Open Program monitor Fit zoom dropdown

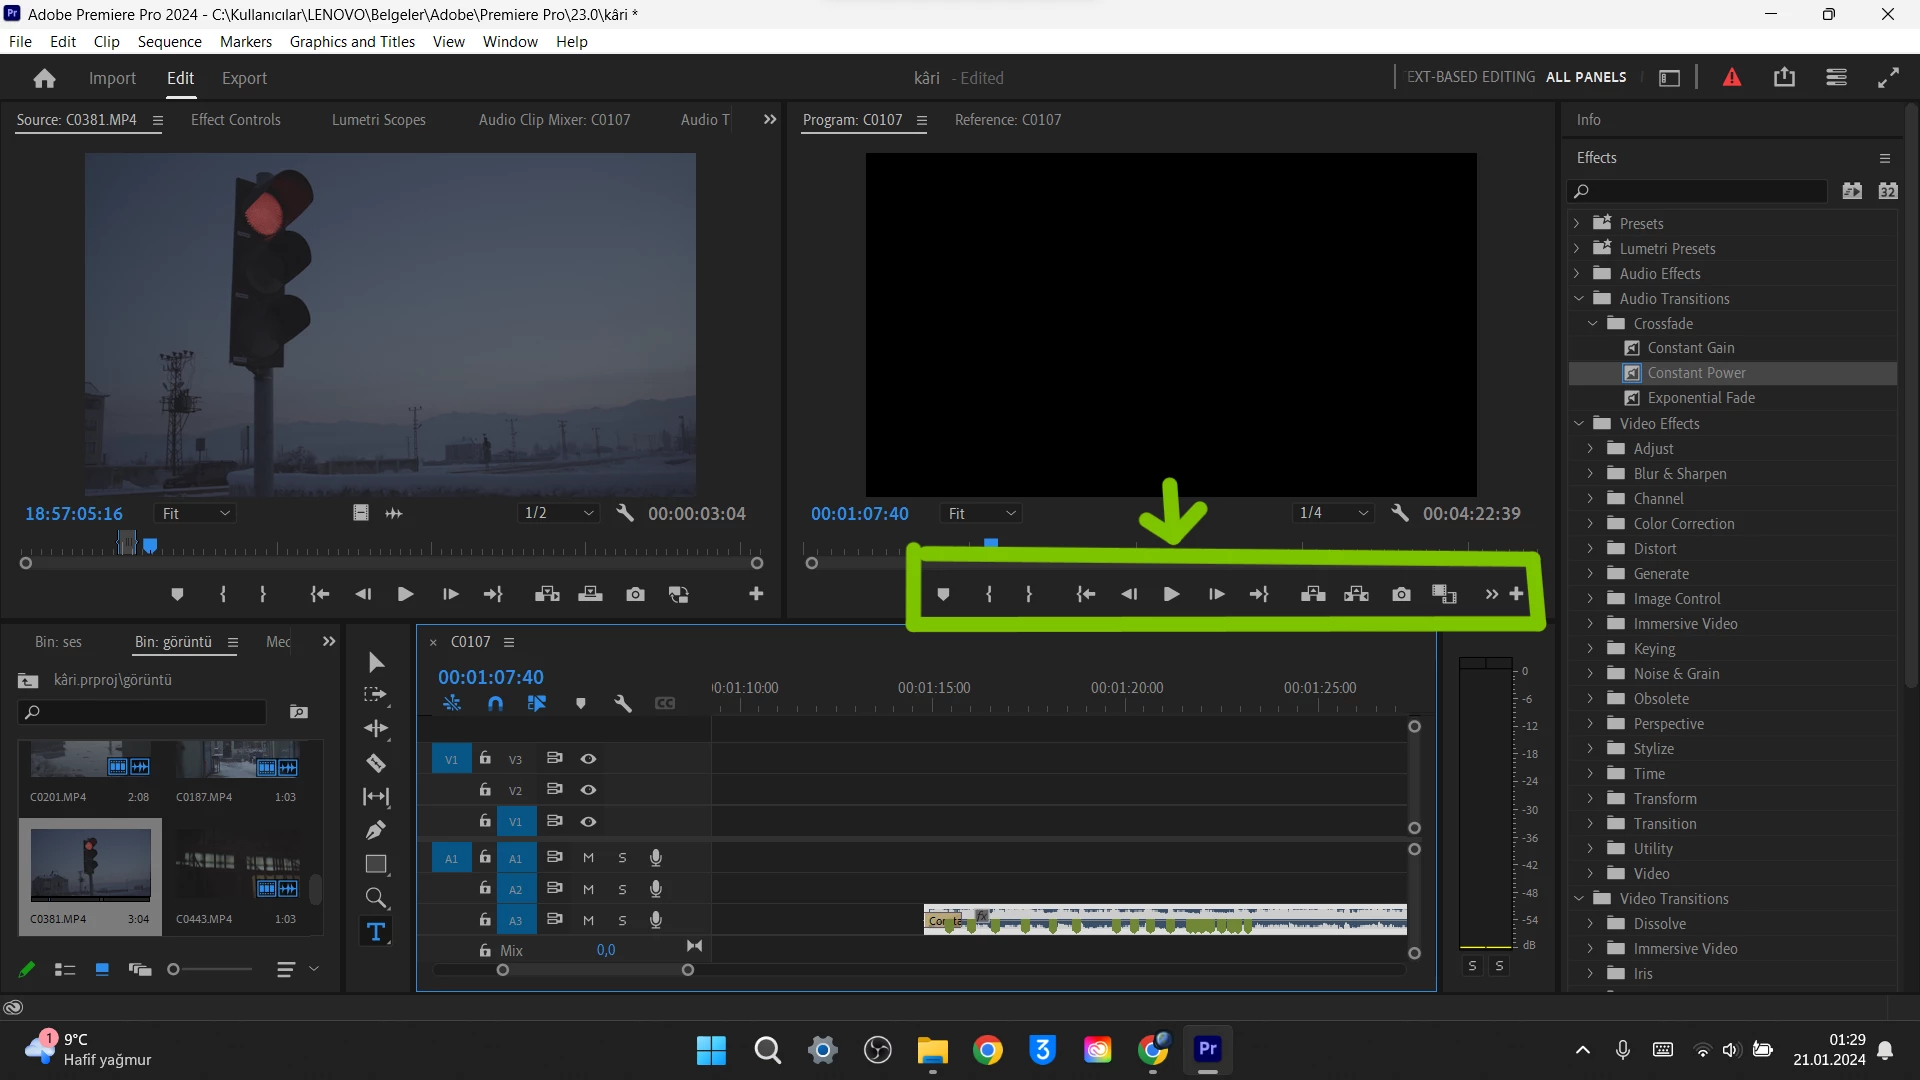[981, 513]
